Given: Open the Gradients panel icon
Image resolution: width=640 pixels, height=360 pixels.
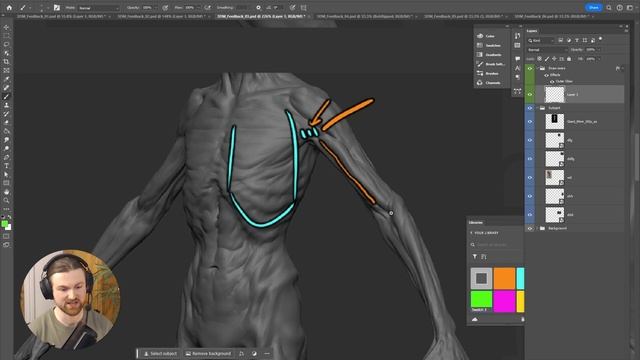Looking at the screenshot, I should (480, 55).
